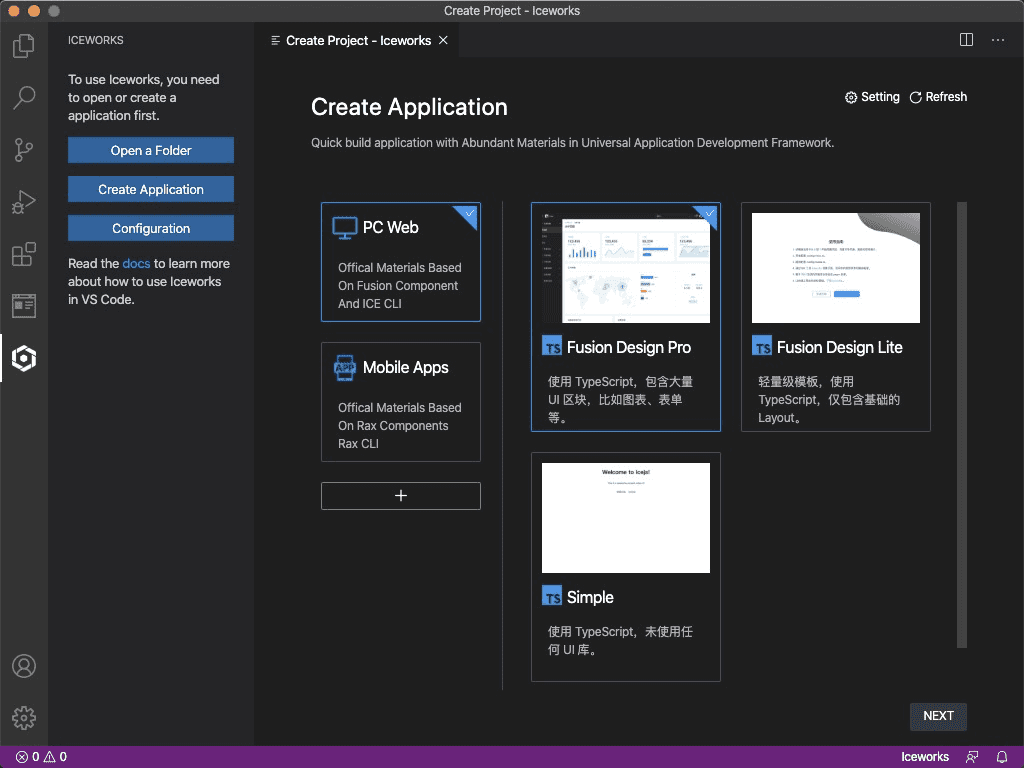The height and width of the screenshot is (768, 1024).
Task: Click the TS badge on Simple template
Action: tap(552, 596)
